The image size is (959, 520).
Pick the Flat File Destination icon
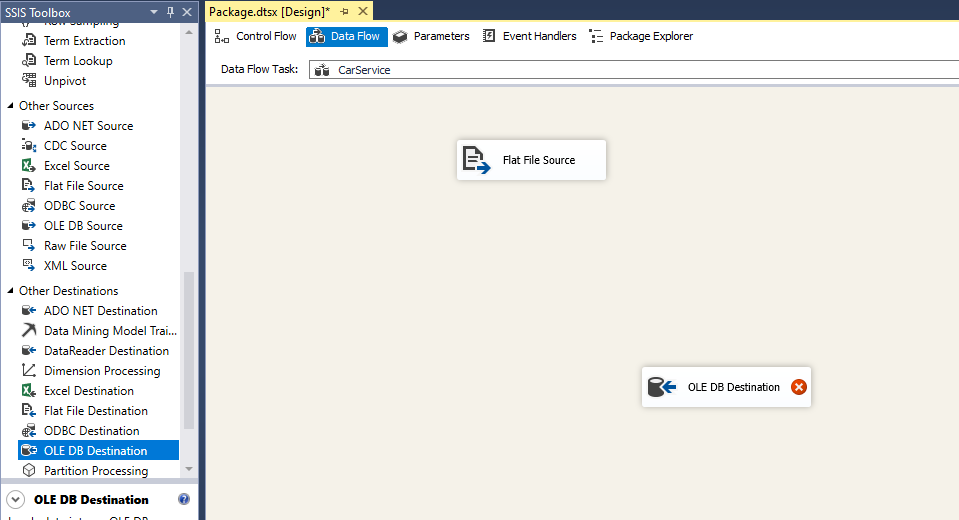point(29,410)
